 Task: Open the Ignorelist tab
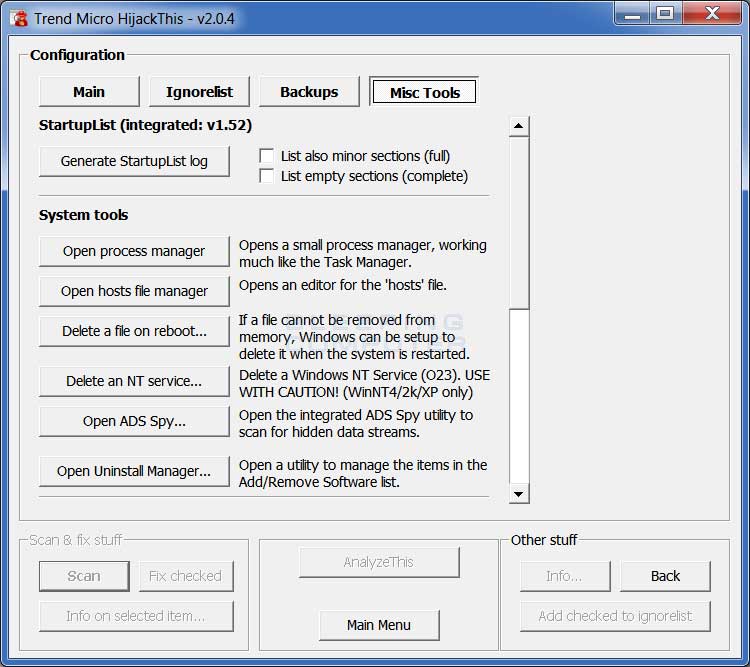[x=199, y=91]
